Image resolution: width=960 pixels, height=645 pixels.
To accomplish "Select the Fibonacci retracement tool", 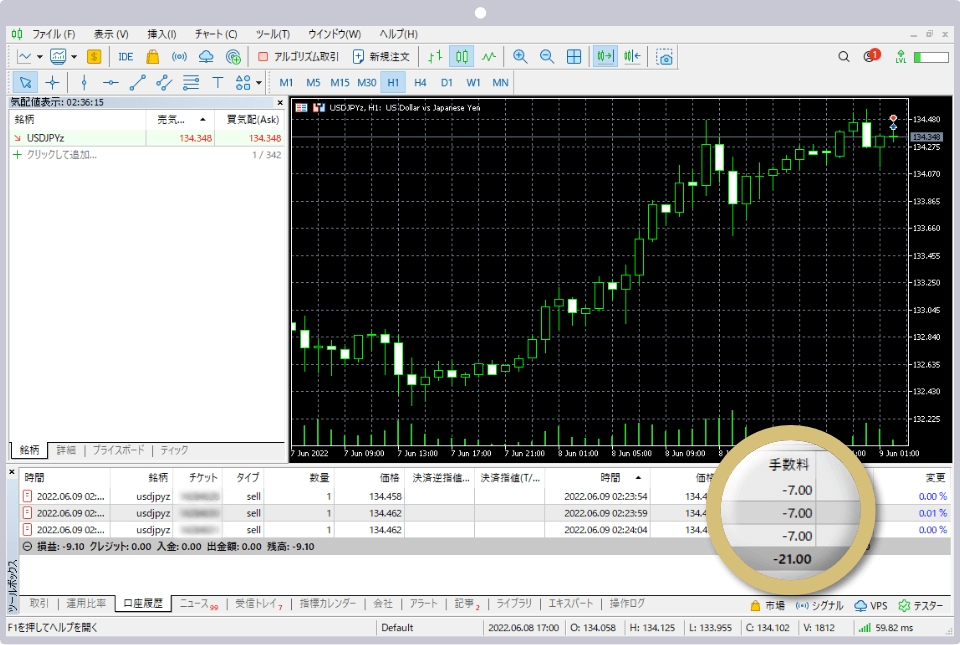I will (x=191, y=83).
